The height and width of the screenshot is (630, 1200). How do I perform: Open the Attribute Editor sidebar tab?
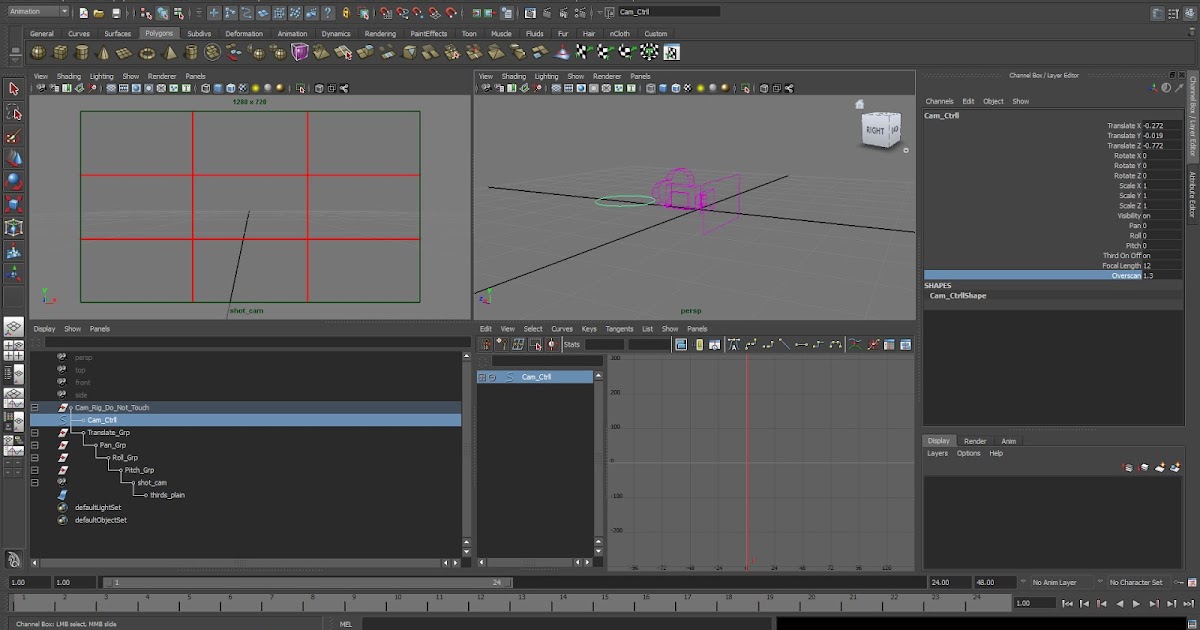coord(1190,193)
